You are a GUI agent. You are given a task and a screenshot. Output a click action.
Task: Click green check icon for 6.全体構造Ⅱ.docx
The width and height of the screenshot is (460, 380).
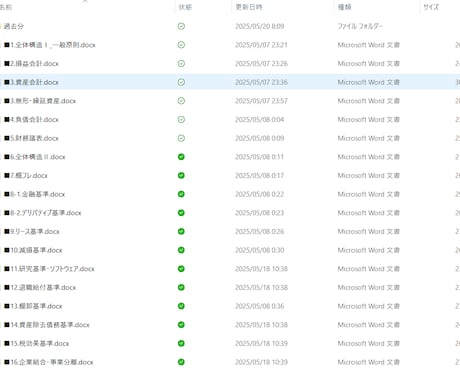181,157
